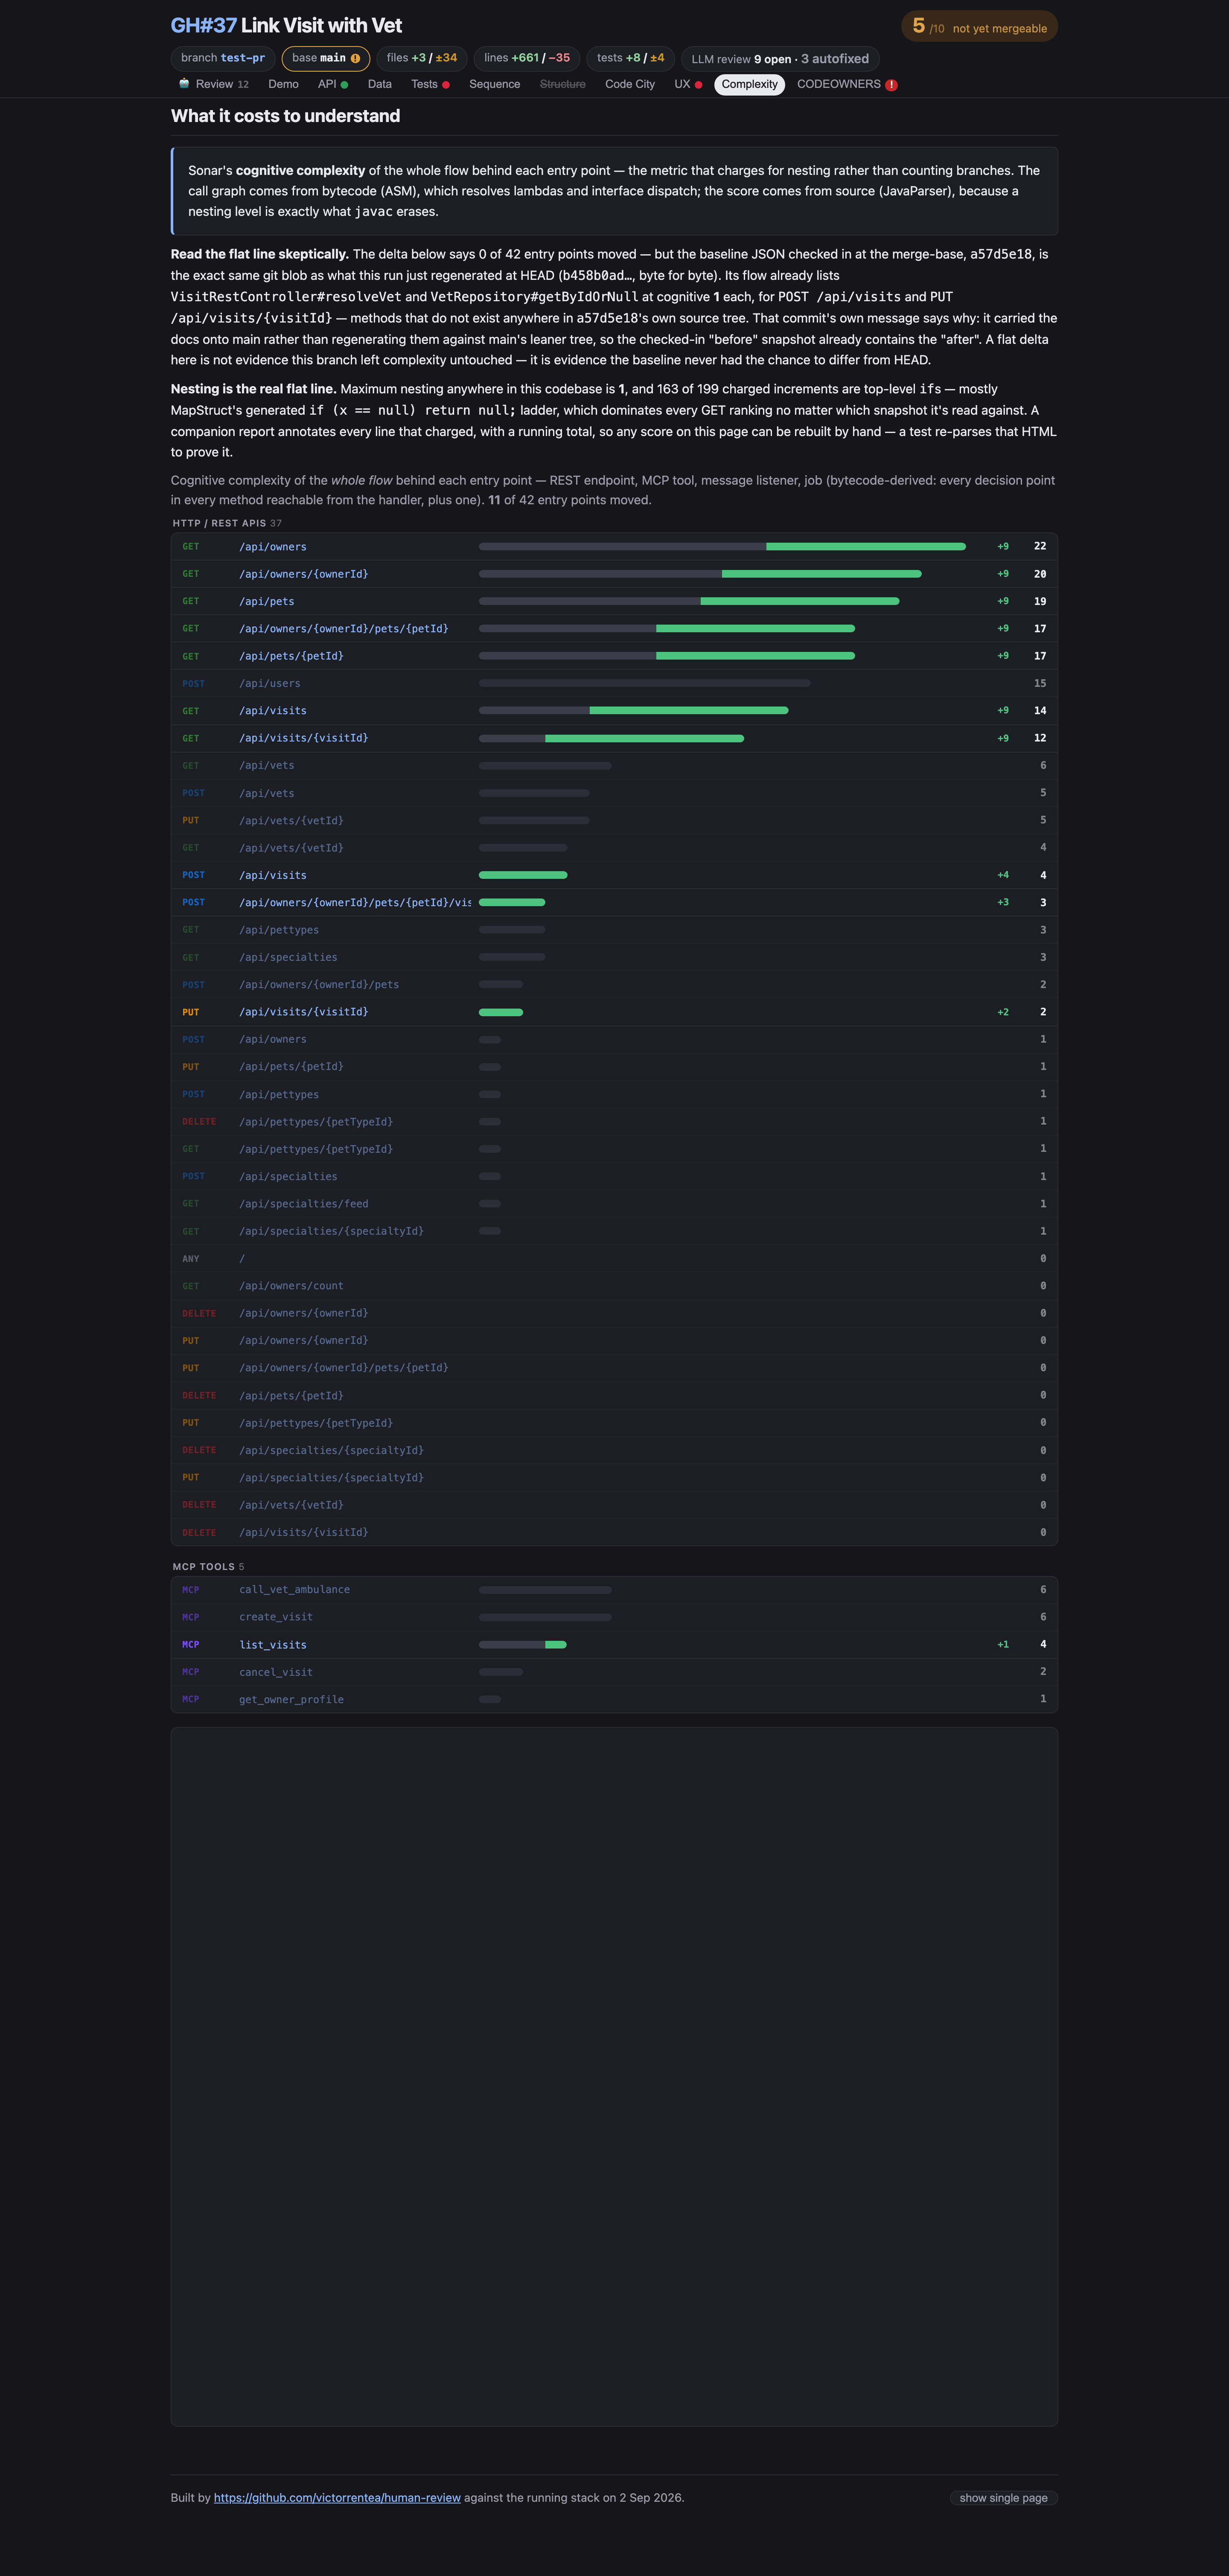Select the ANY / root entry row
Viewport: 1229px width, 2576px height.
click(x=614, y=1258)
